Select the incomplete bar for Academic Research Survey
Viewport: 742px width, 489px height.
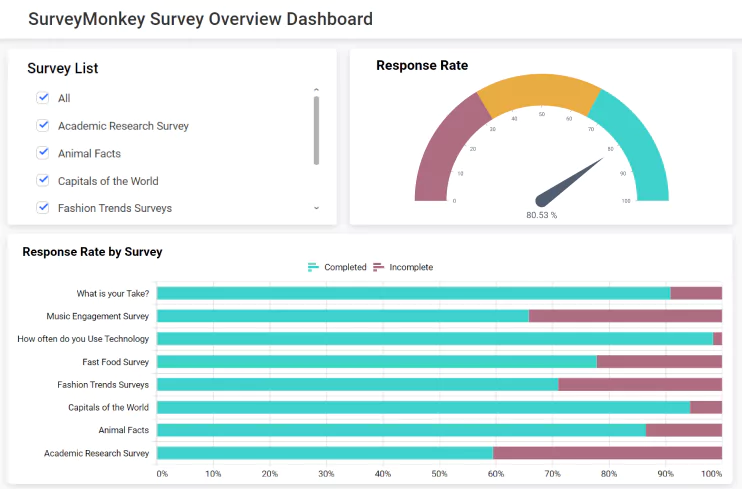[x=607, y=453]
